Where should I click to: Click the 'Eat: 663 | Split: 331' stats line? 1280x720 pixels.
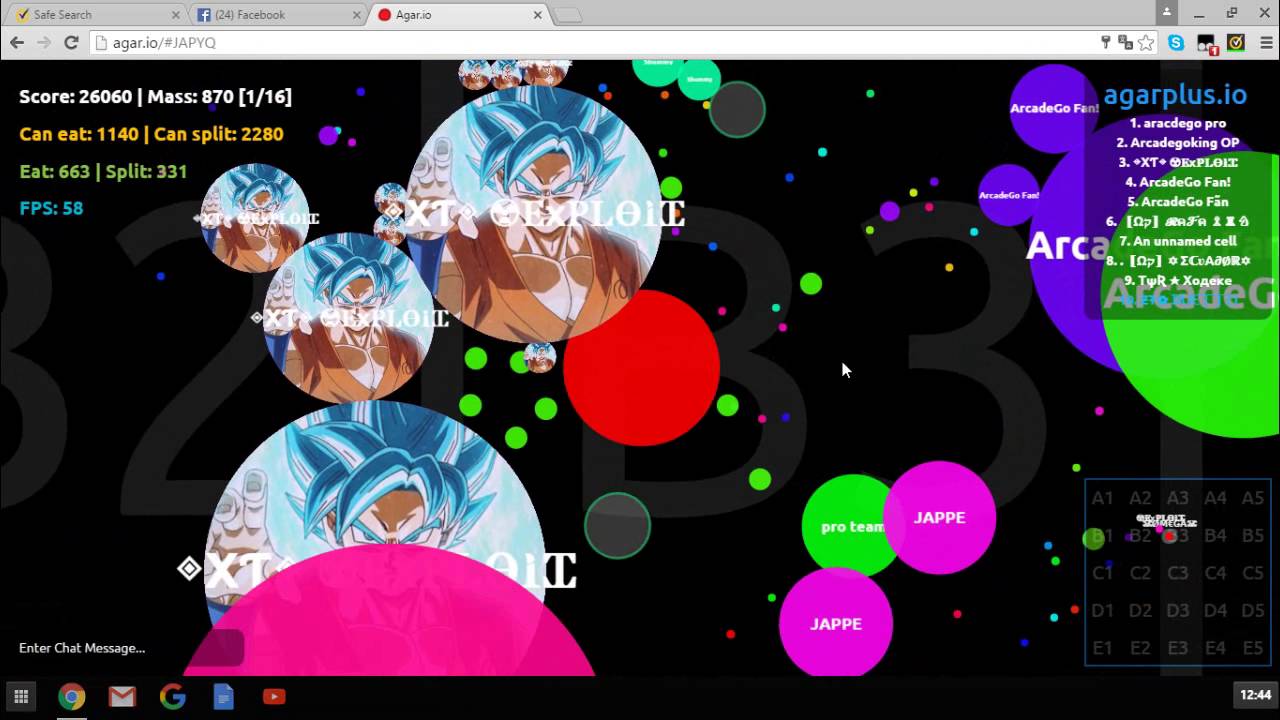(103, 171)
